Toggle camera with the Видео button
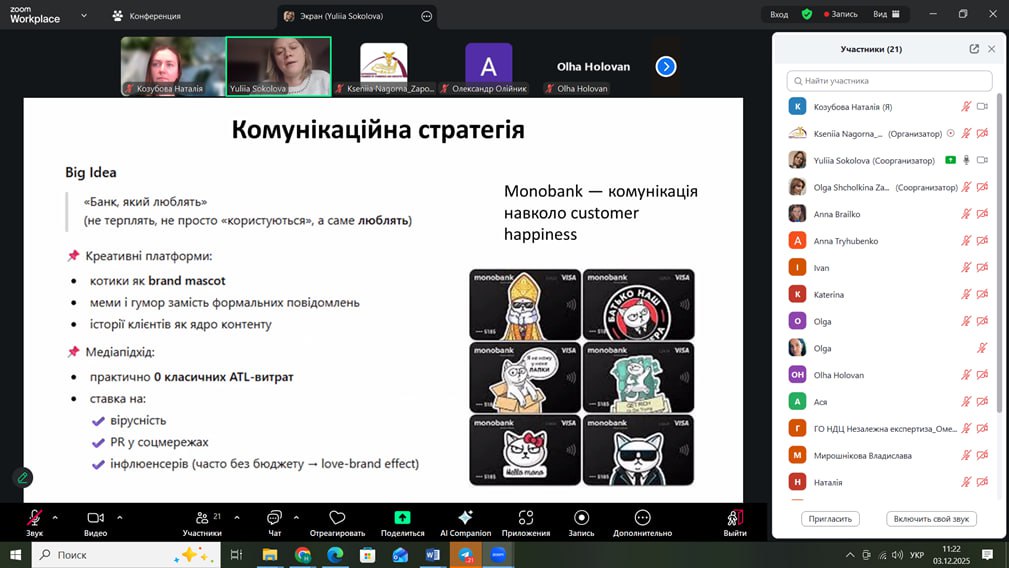 click(95, 518)
